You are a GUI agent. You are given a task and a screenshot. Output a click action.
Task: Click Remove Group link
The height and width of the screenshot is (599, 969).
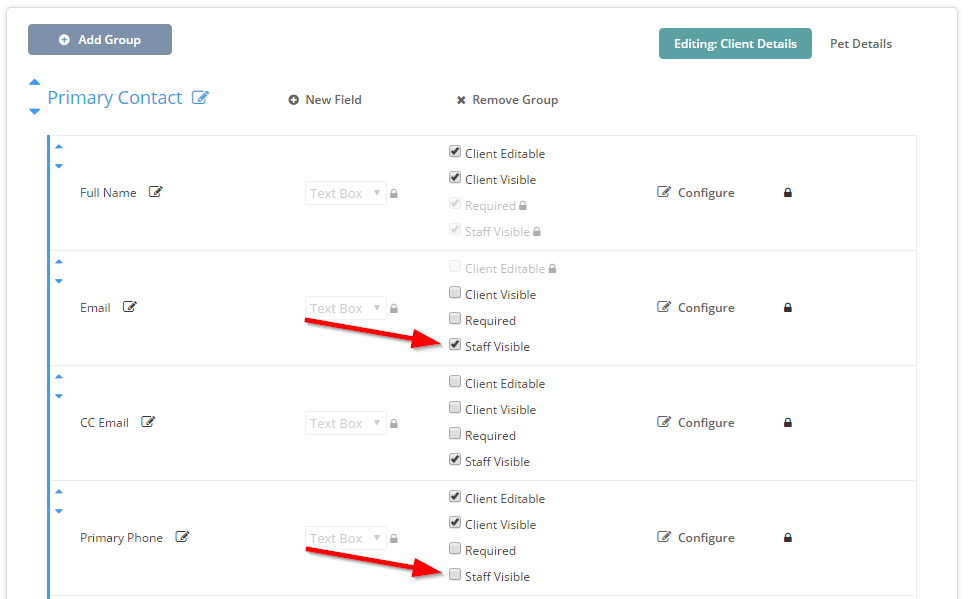507,100
